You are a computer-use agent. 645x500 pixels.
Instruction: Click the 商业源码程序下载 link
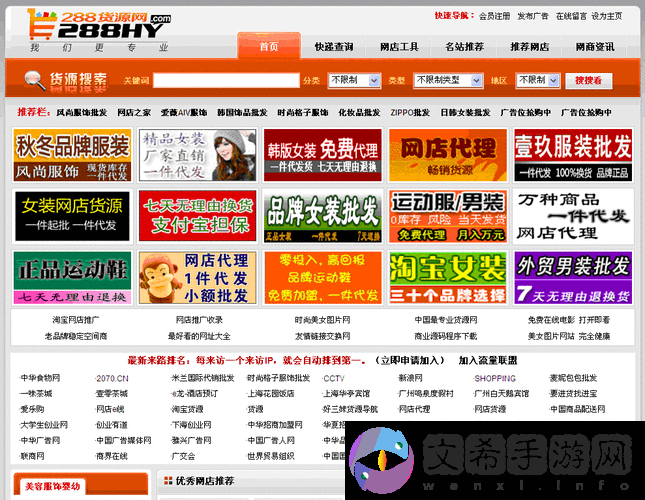[x=446, y=336]
